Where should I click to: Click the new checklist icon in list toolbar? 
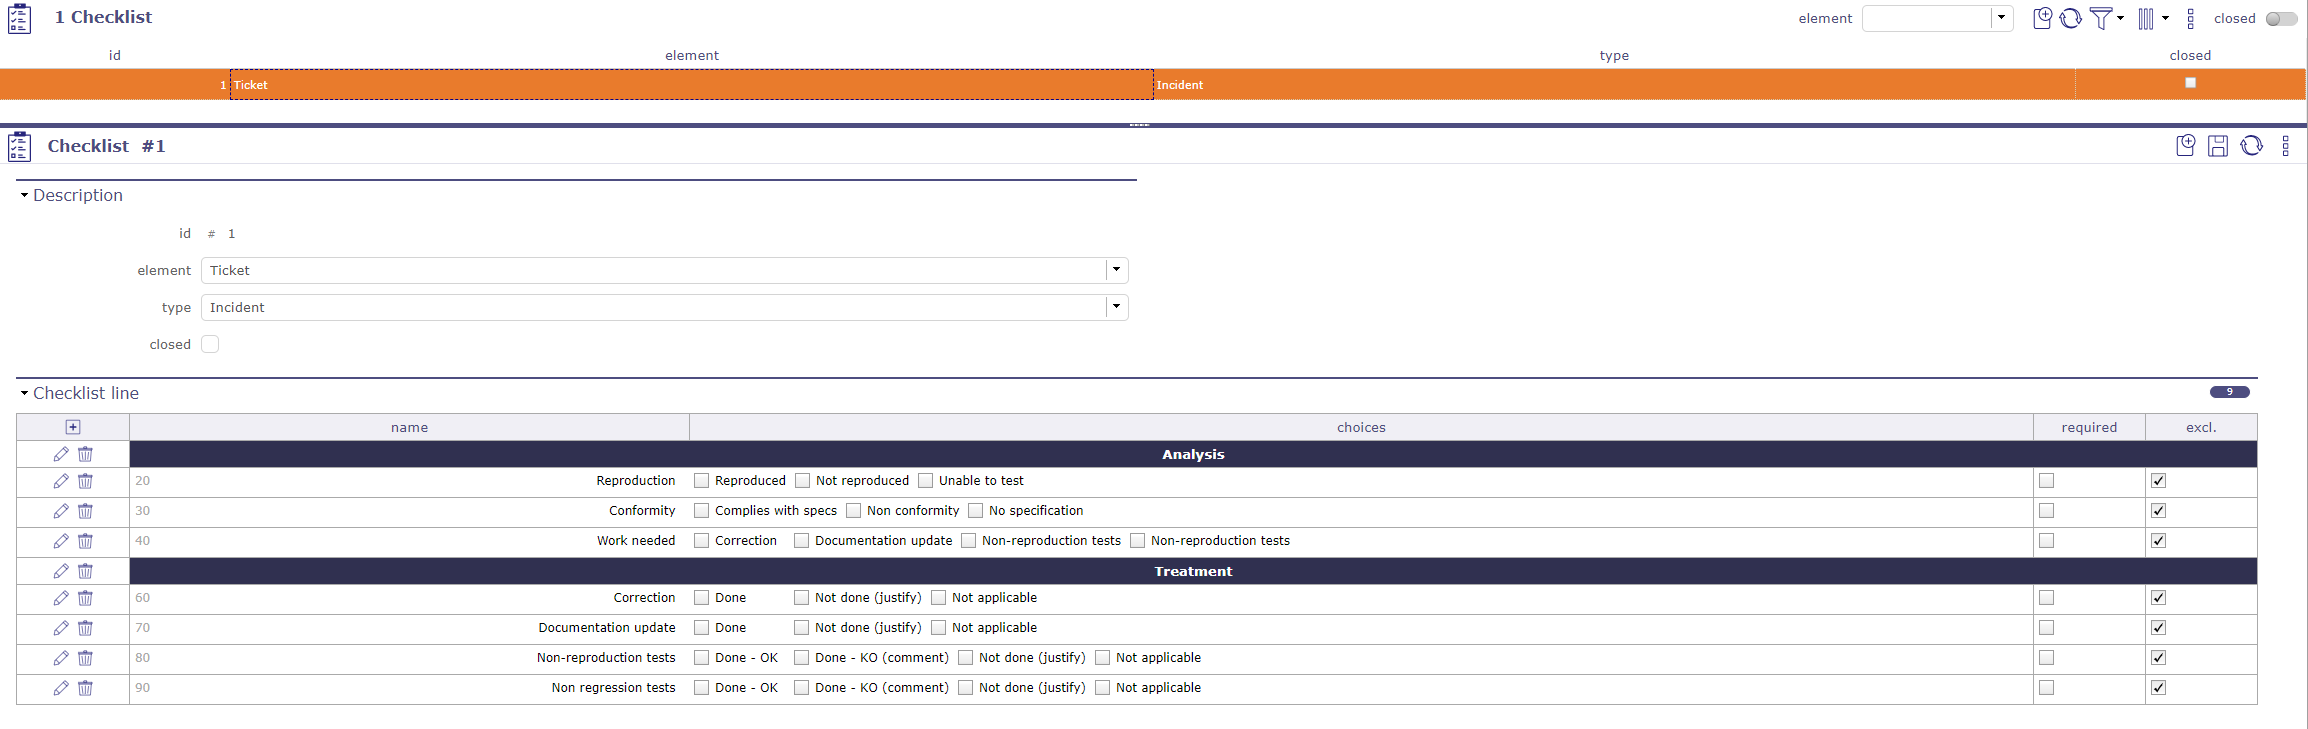click(x=2043, y=18)
